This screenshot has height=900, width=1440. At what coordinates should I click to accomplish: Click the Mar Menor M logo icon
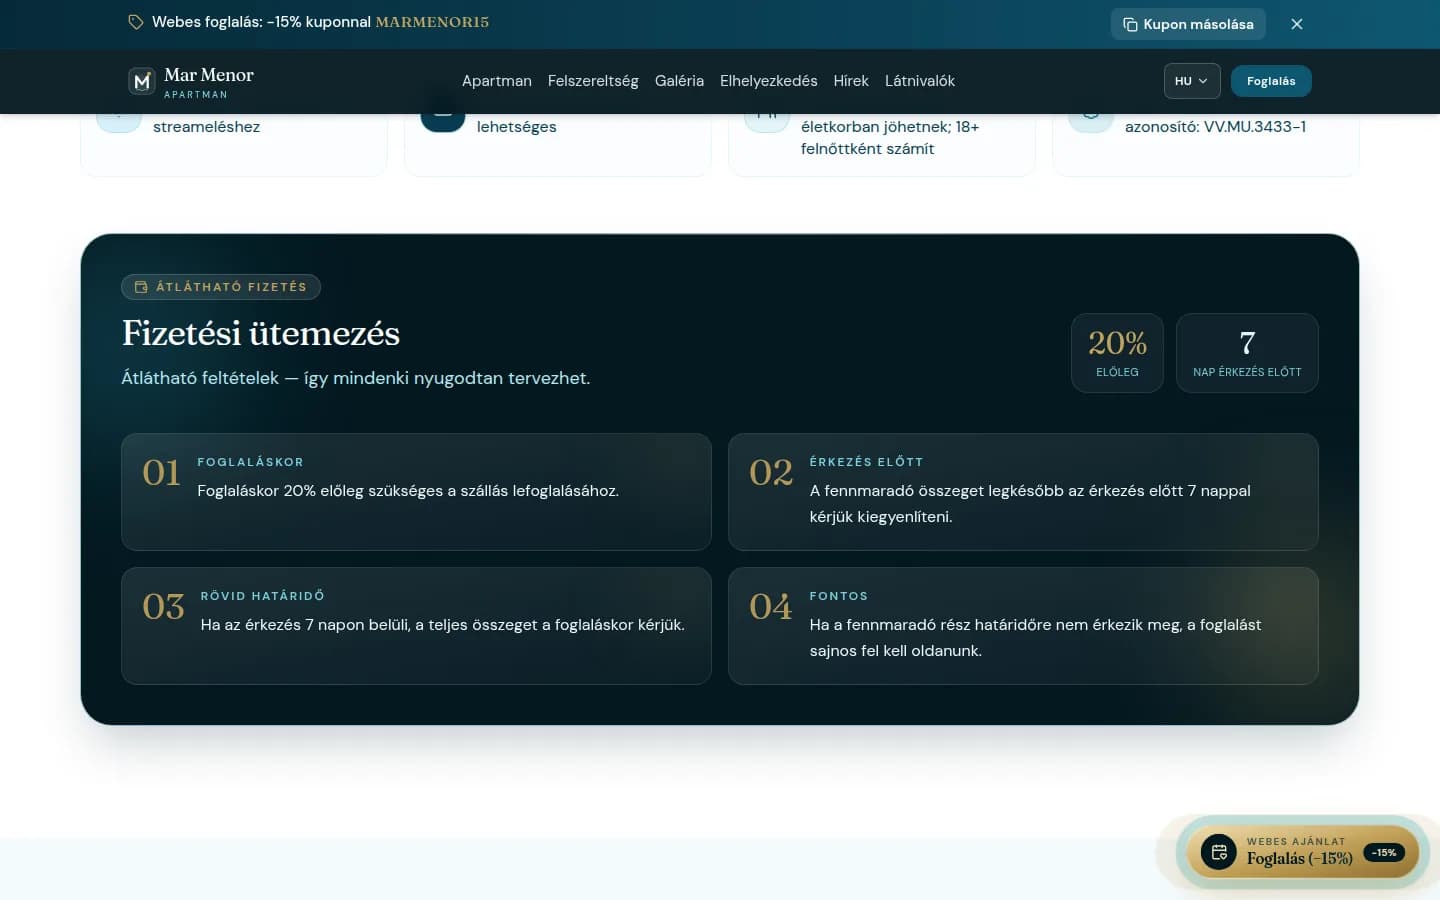pos(142,81)
